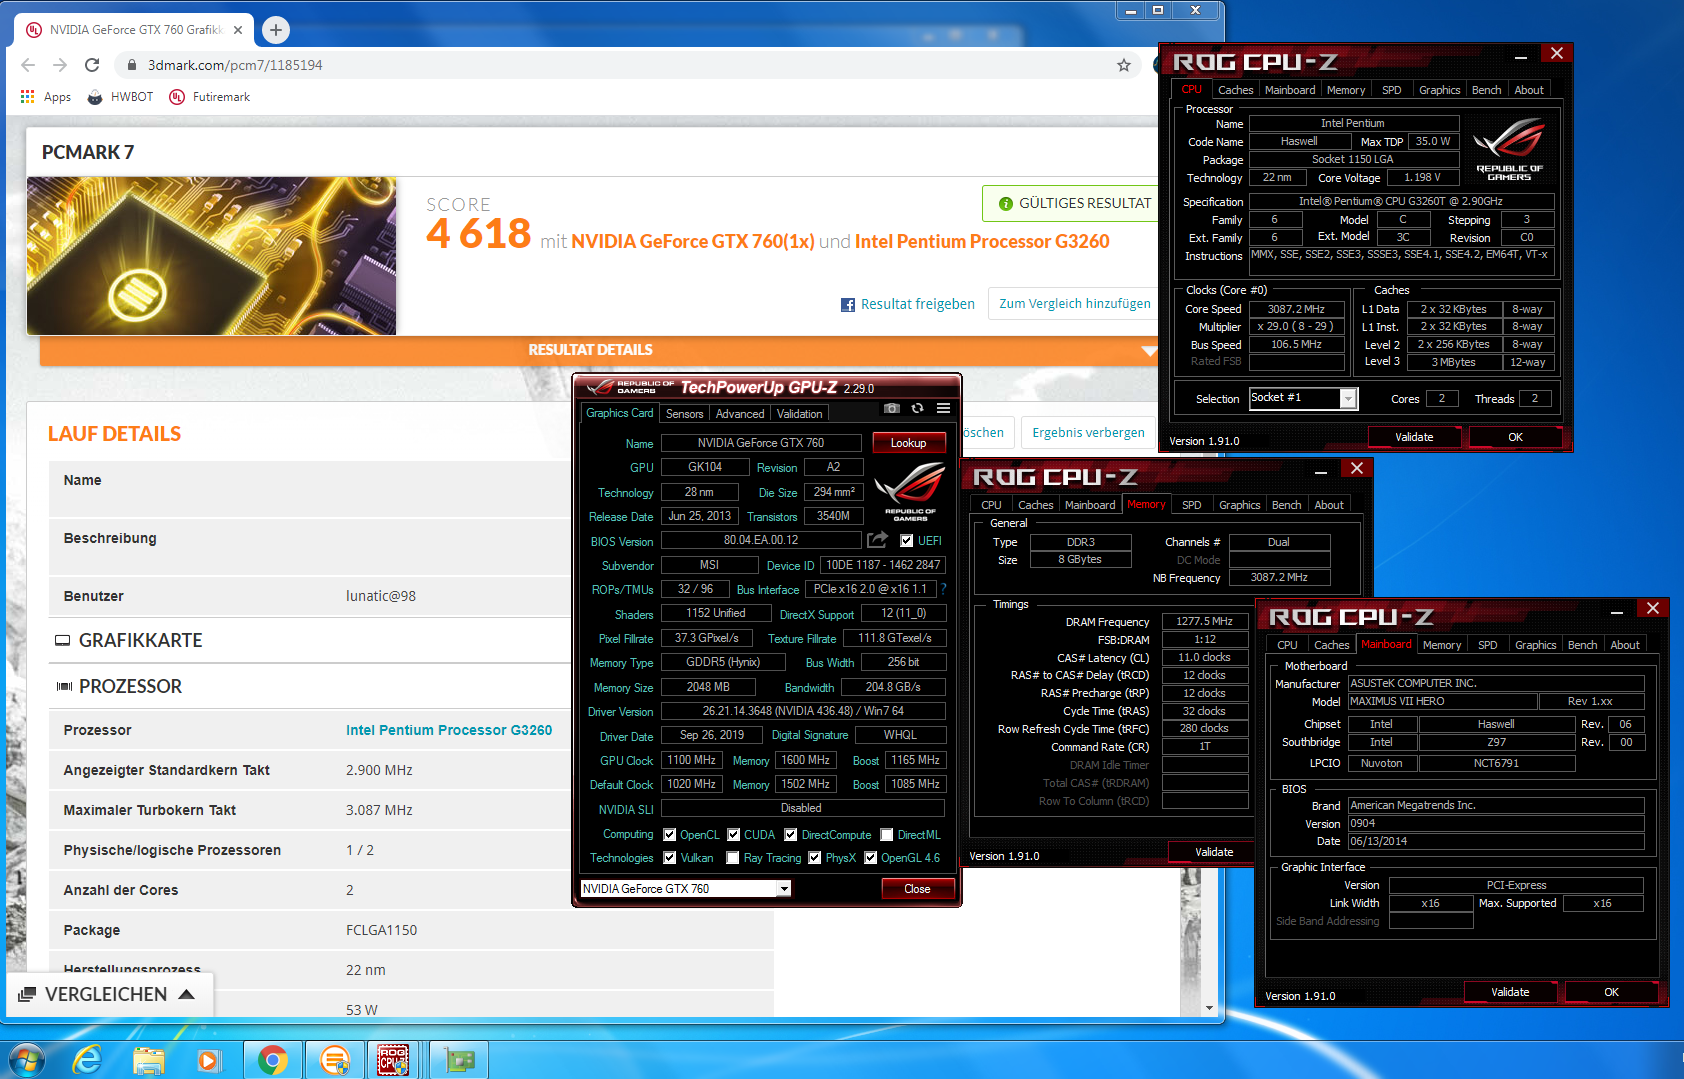The image size is (1684, 1079).
Task: Open GPU-Z graphics card taskbar icon
Action: (459, 1059)
